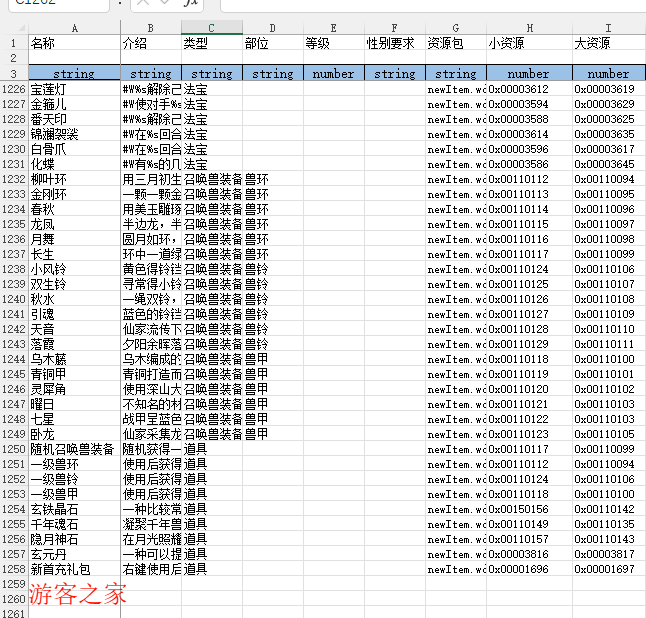The image size is (646, 618).
Task: Select row 3 header
Action: click(14, 73)
